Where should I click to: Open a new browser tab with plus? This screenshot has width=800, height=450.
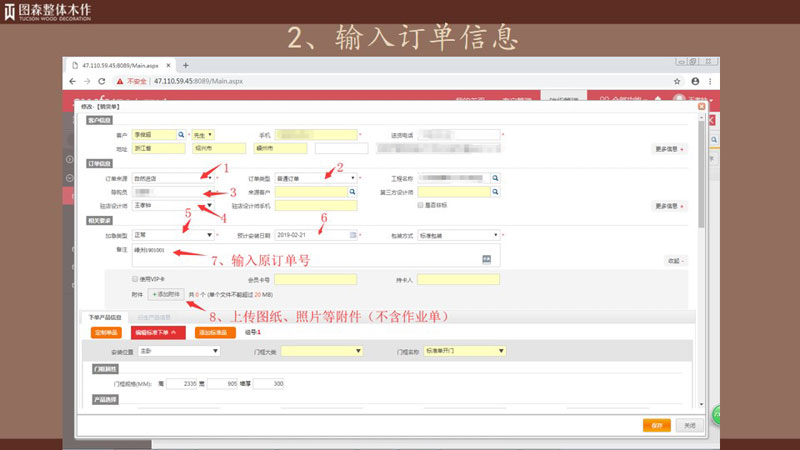pos(186,64)
